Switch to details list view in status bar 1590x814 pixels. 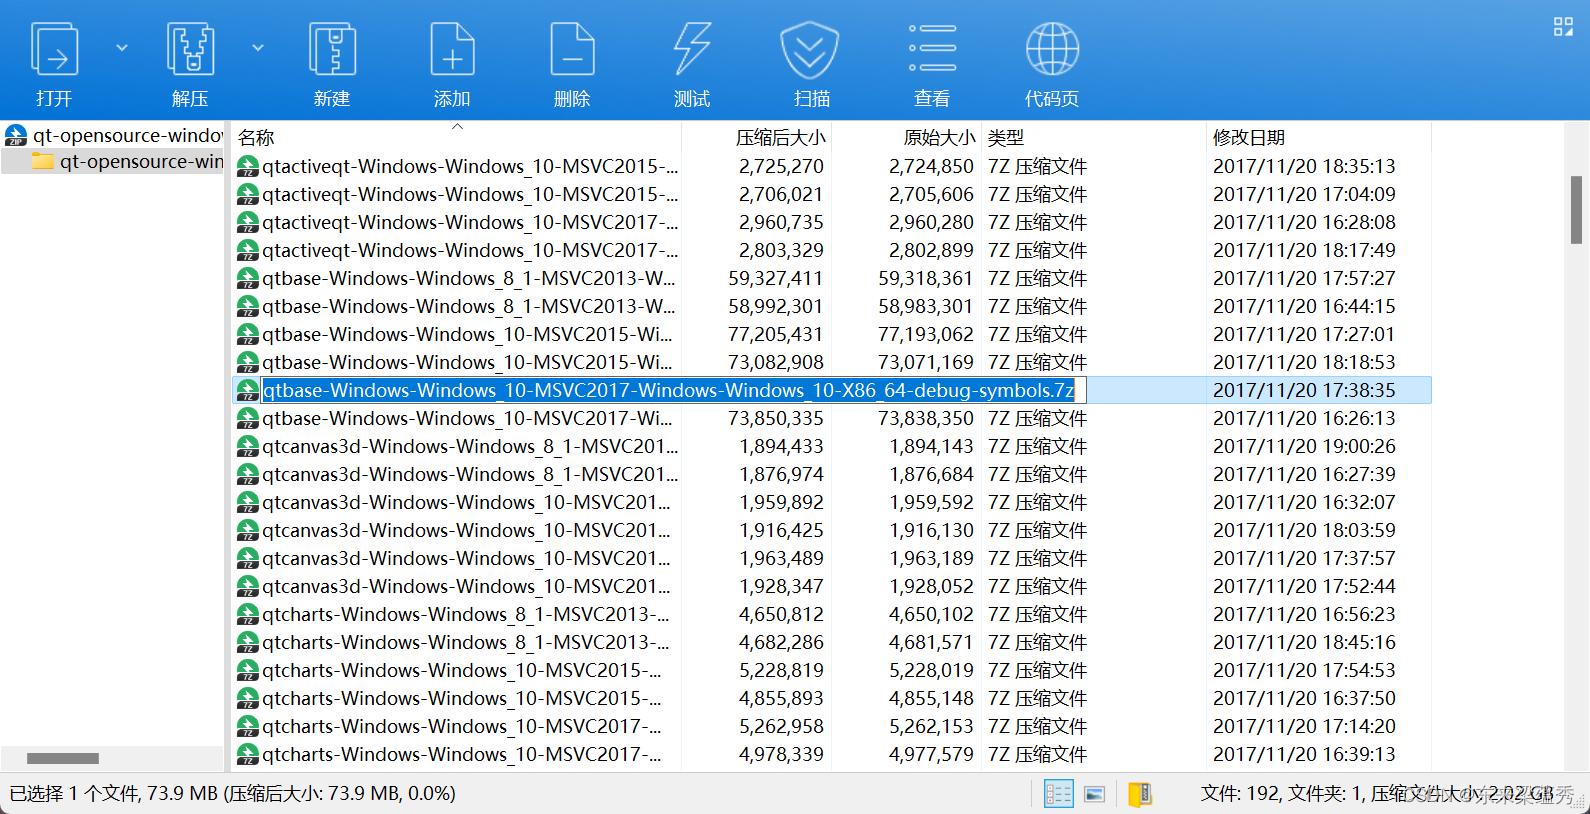pos(1058,794)
